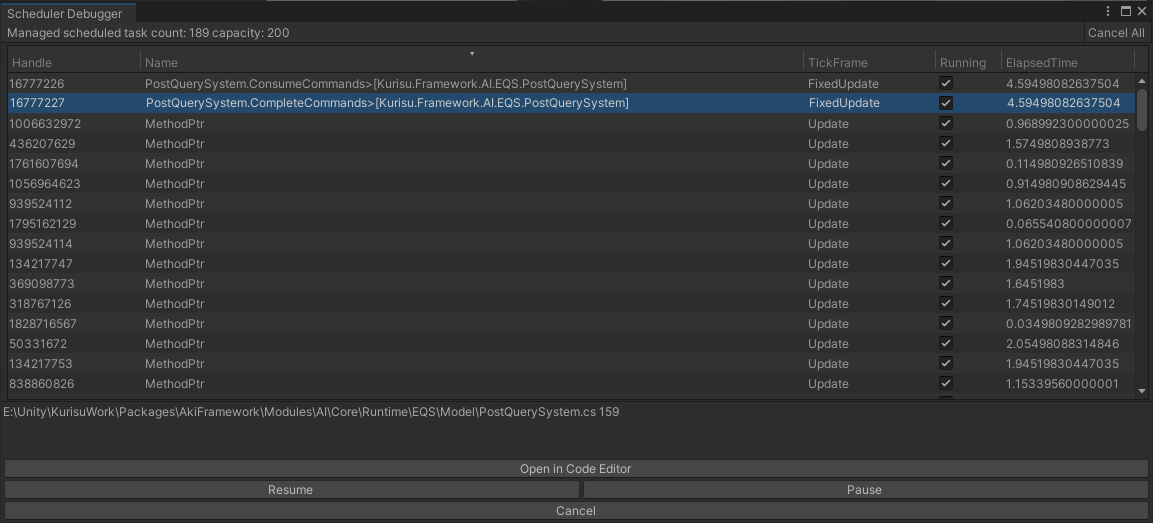Click Open in Code Editor
1153x523 pixels.
[576, 469]
